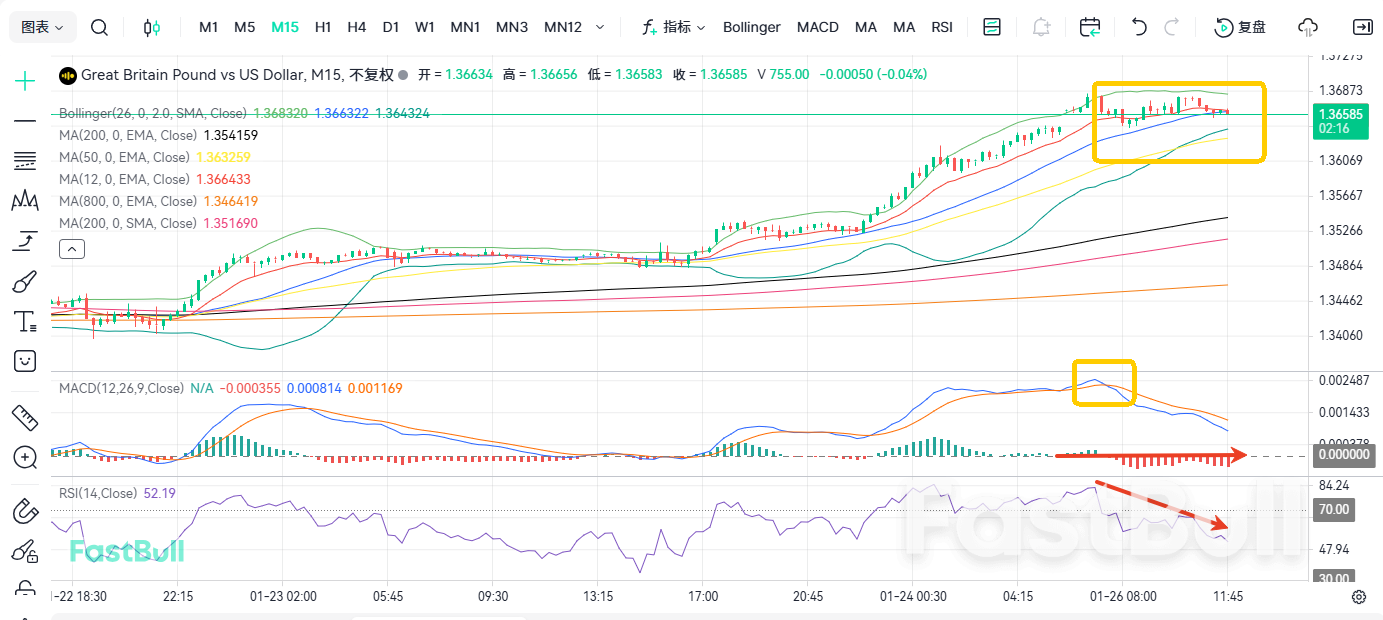Enable the magnet snap tool
Image resolution: width=1383 pixels, height=620 pixels.
point(24,508)
